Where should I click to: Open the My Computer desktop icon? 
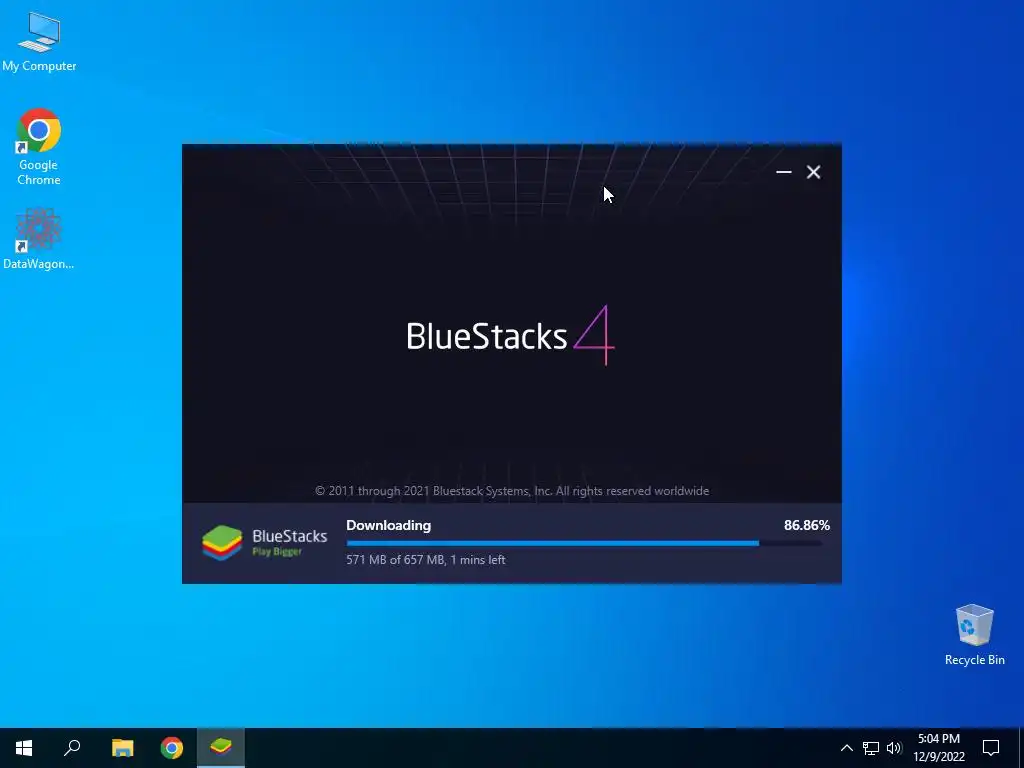coord(39,42)
